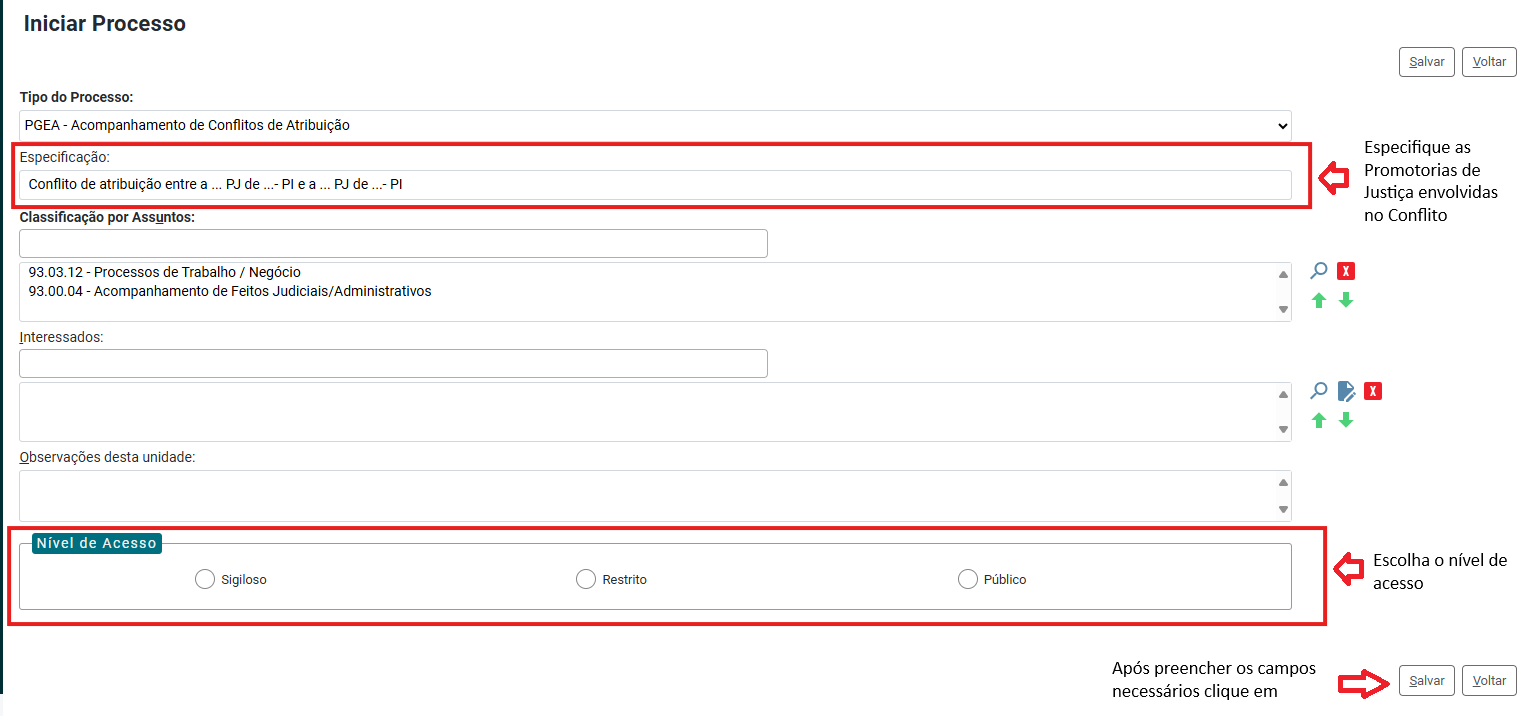Image resolution: width=1525 pixels, height=716 pixels.
Task: Remove selected subject with red X icon
Action: [x=1346, y=271]
